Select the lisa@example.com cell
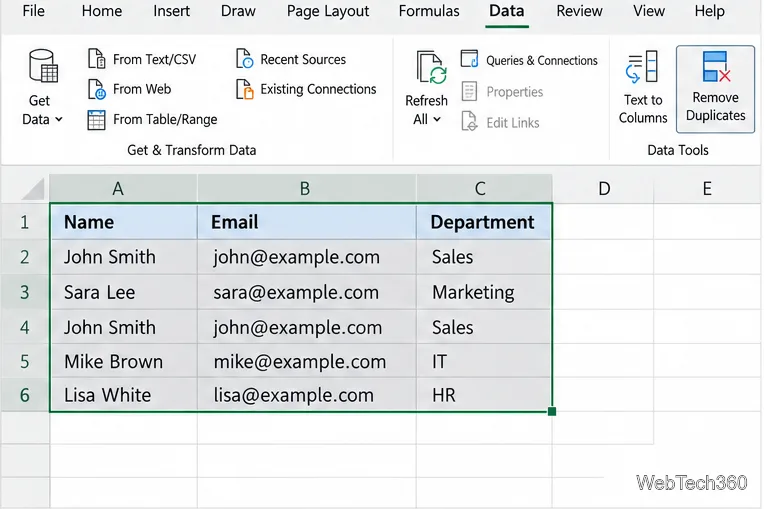 tap(307, 395)
